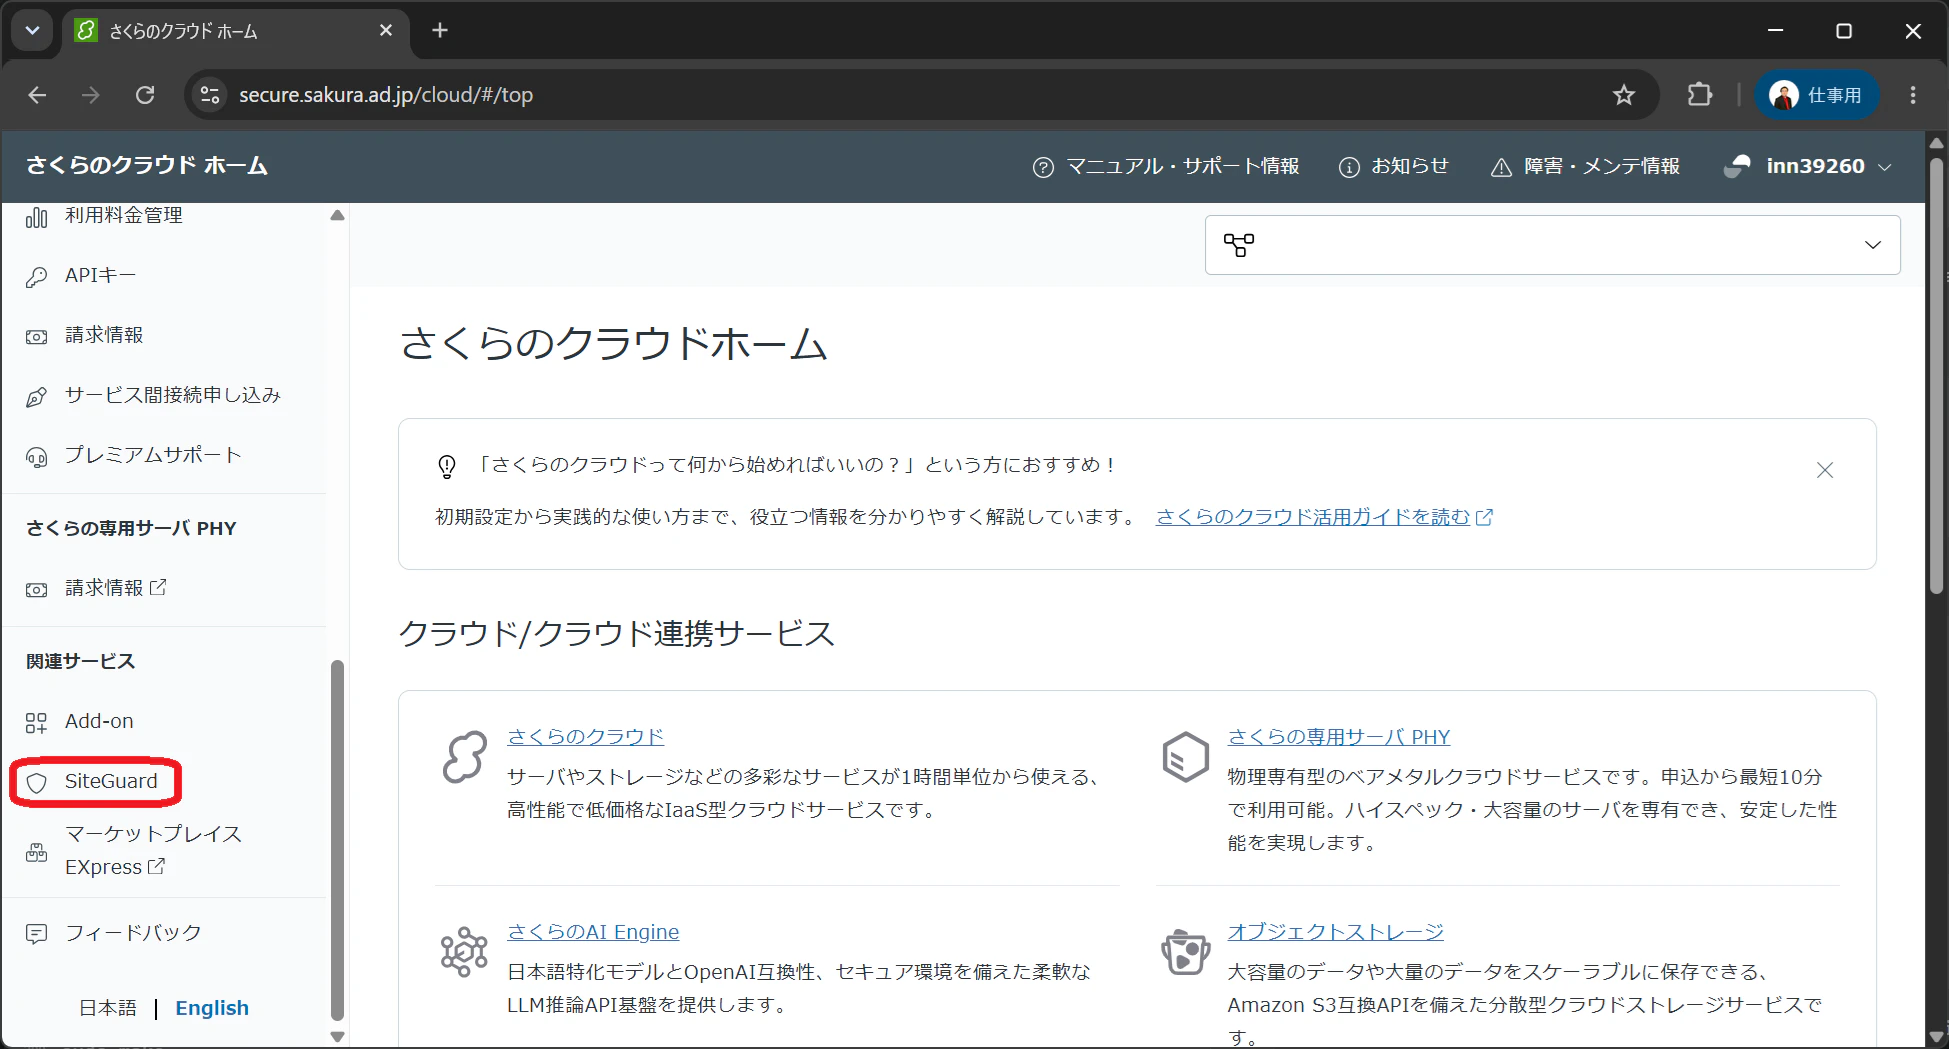1949x1049 pixels.
Task: Open SiteGuard in the sidebar
Action: pos(111,781)
